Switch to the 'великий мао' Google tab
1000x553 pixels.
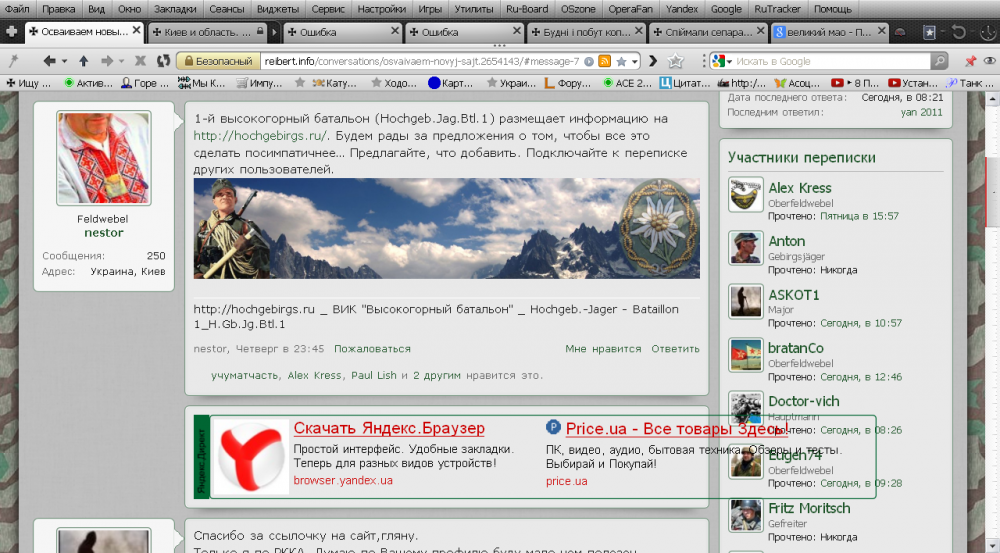pyautogui.click(x=829, y=32)
